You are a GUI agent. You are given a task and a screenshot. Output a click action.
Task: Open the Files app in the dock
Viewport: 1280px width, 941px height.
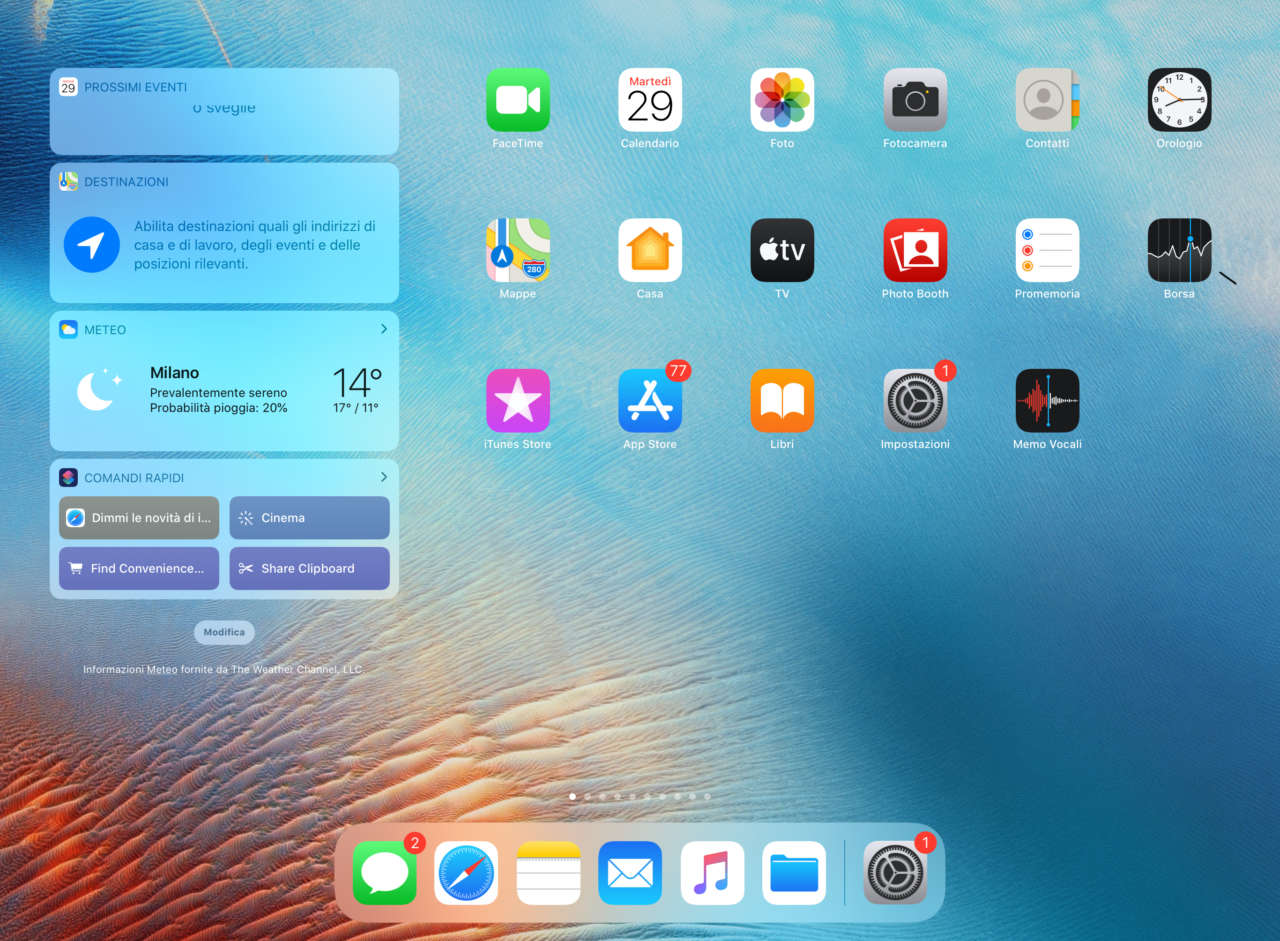[794, 873]
